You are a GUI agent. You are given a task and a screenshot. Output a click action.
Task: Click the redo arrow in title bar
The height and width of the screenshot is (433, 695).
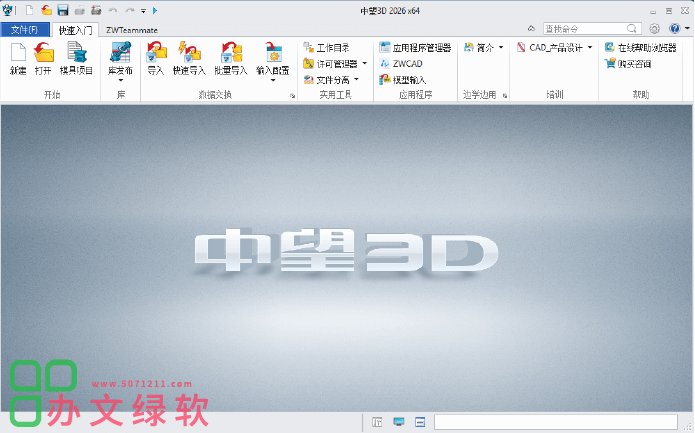coord(129,10)
